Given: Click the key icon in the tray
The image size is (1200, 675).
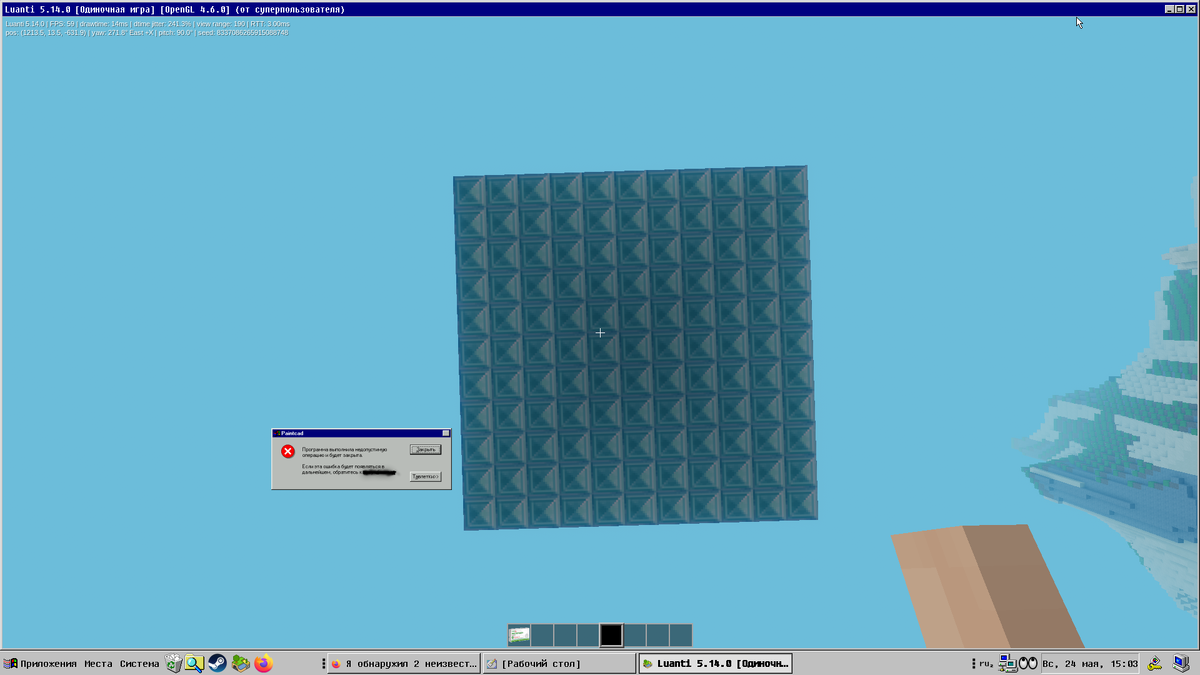Looking at the screenshot, I should click(x=1154, y=663).
